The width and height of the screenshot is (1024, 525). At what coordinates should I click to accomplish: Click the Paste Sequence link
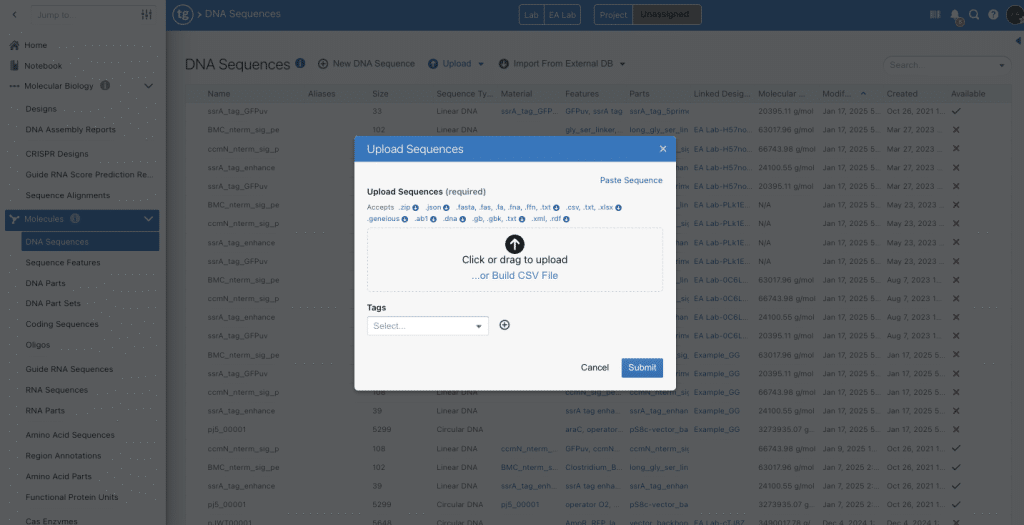pyautogui.click(x=630, y=180)
